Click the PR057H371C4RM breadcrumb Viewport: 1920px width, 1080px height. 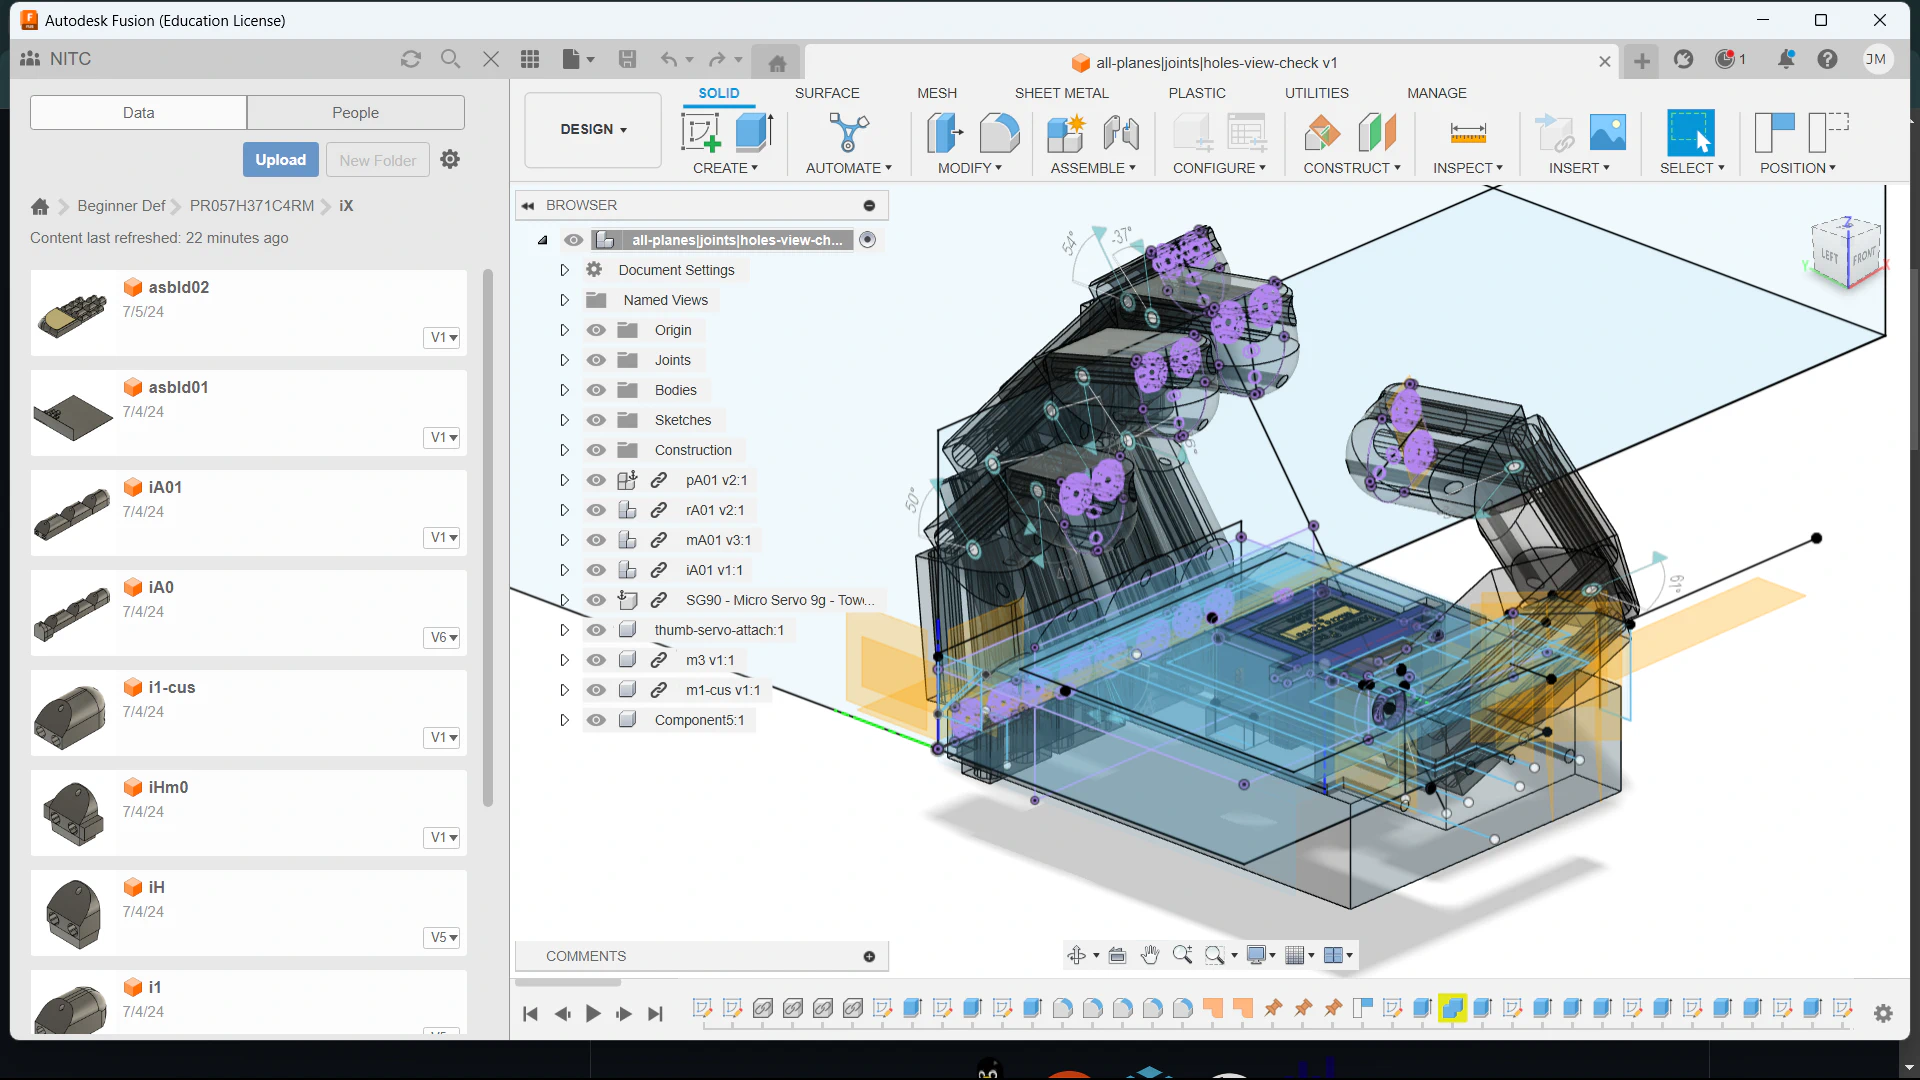[x=252, y=206]
